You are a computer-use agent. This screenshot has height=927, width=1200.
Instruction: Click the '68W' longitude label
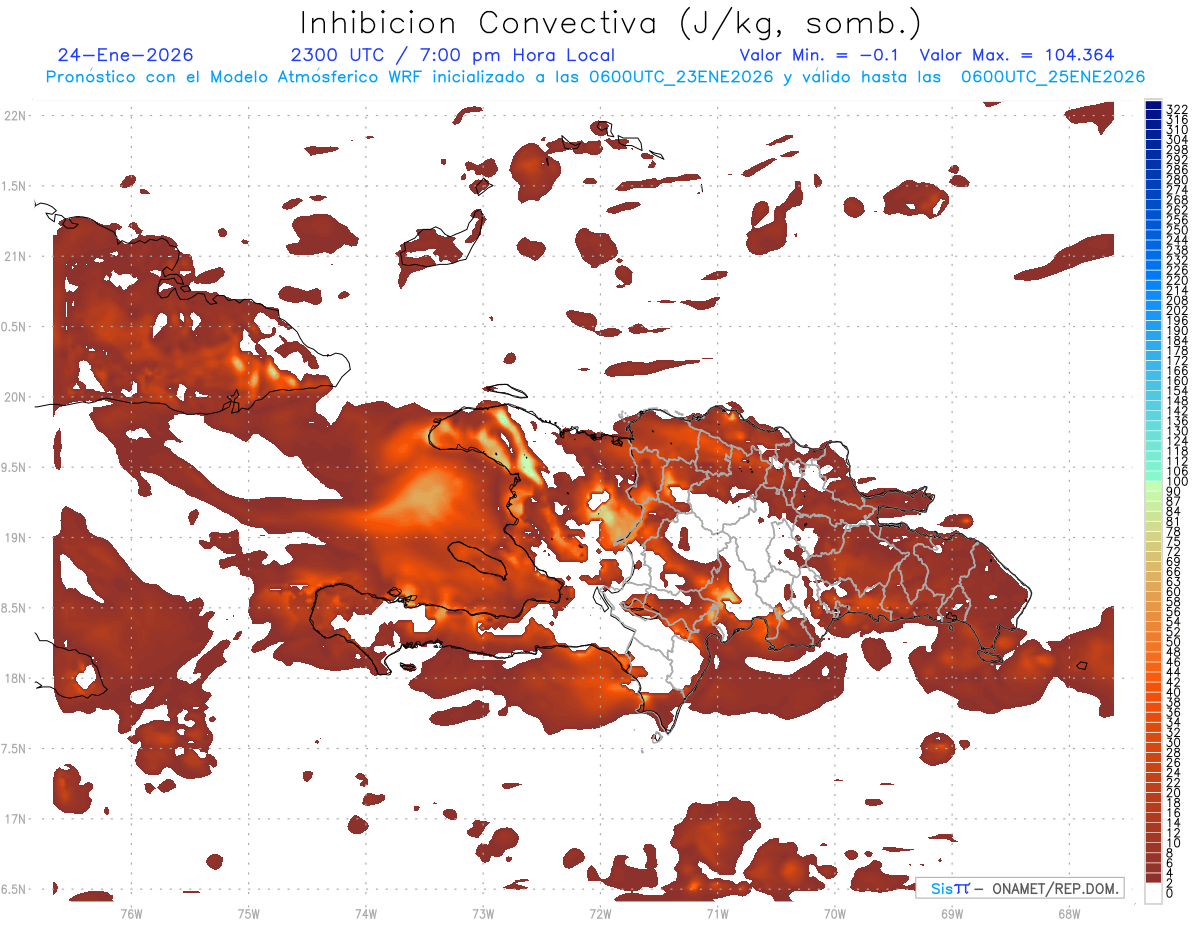tap(1069, 913)
